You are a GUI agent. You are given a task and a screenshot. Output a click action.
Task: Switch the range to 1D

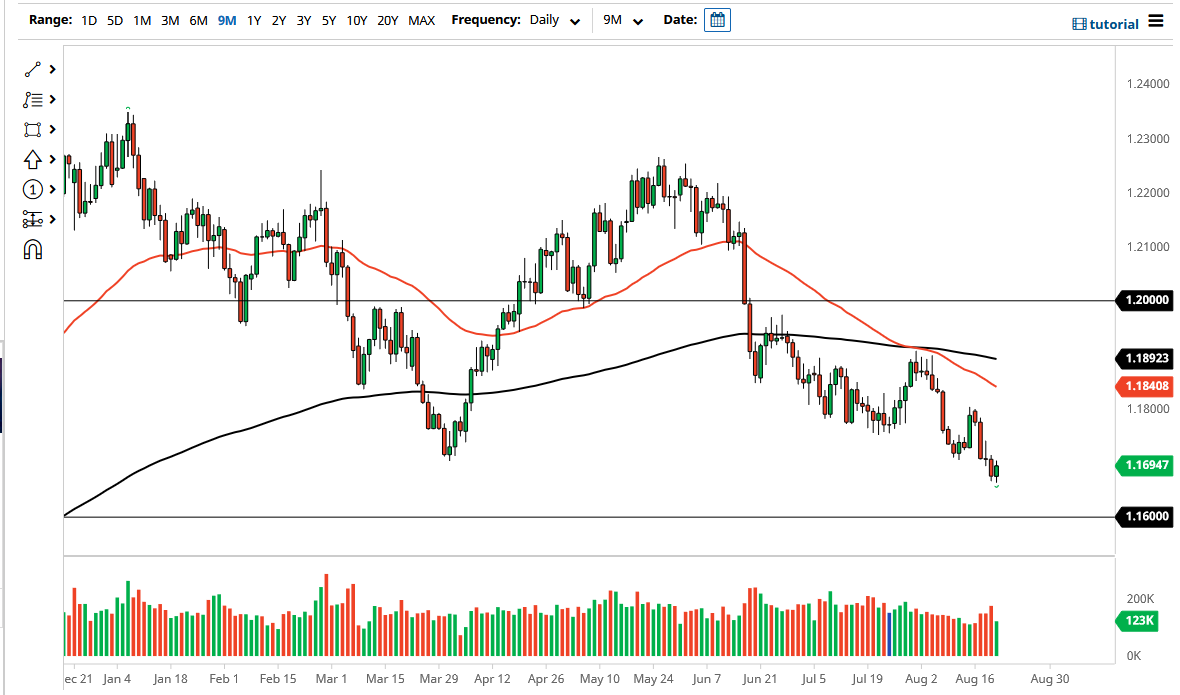[x=89, y=20]
